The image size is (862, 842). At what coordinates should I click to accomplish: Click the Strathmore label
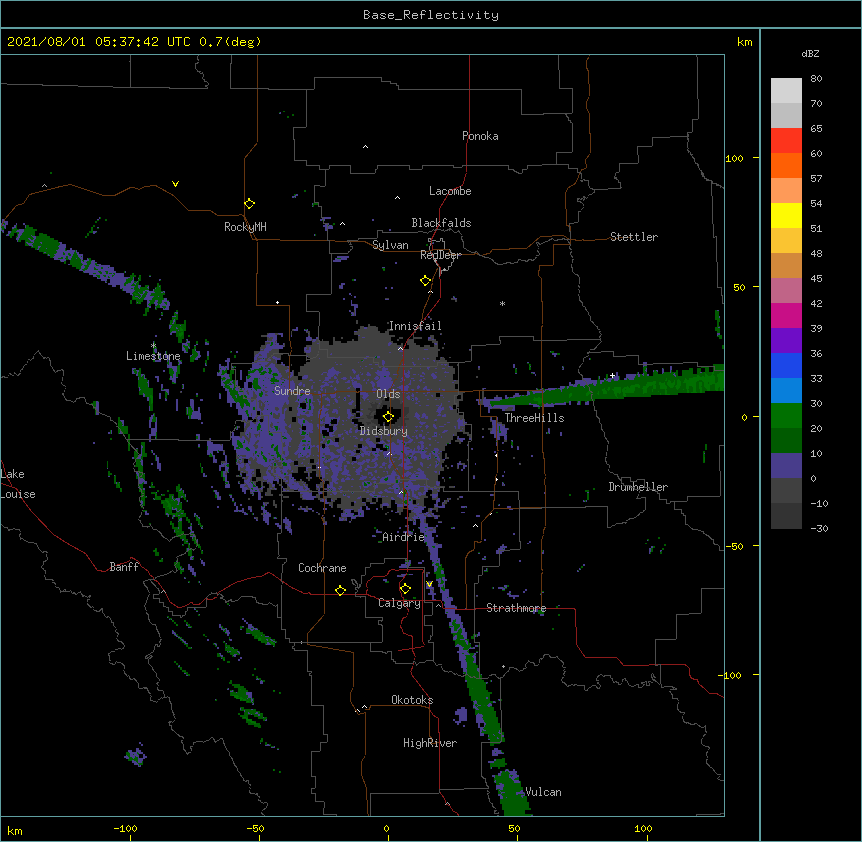coord(516,608)
